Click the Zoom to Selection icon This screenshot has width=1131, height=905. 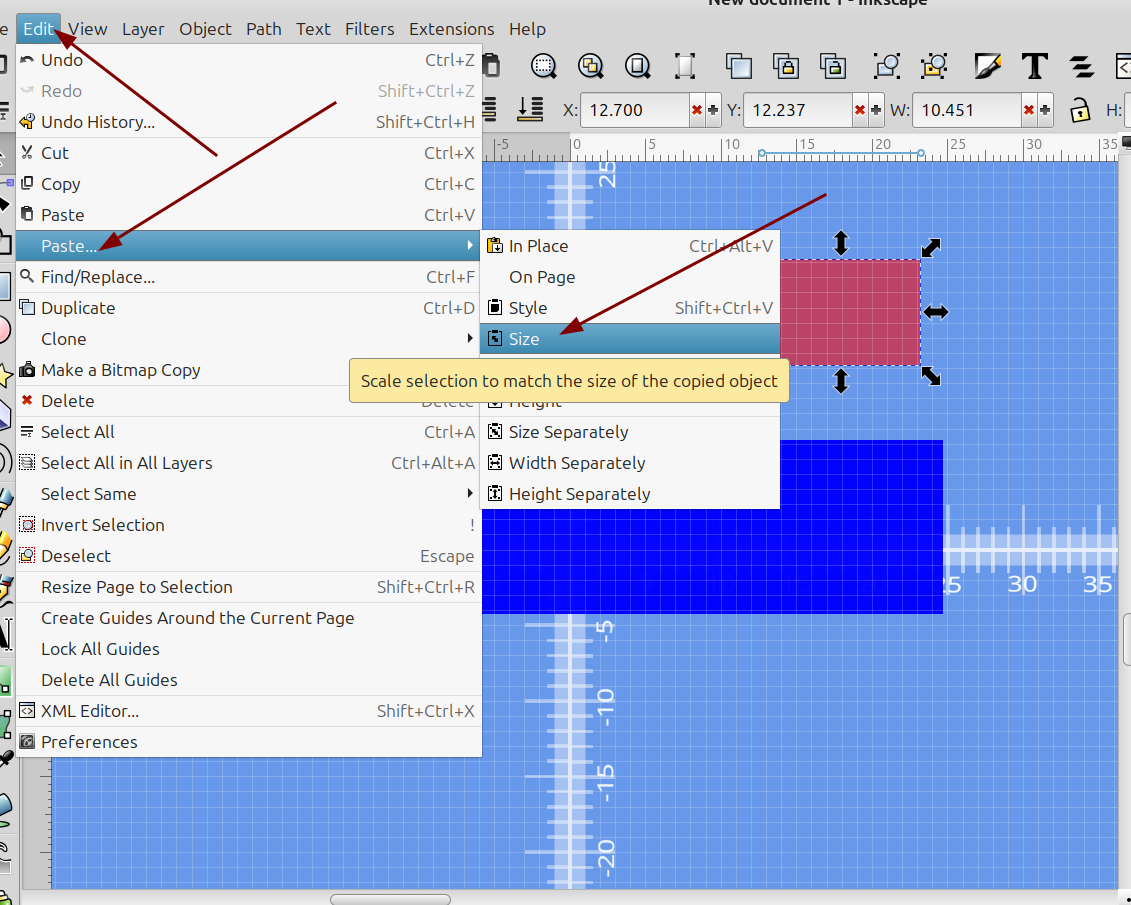[544, 67]
